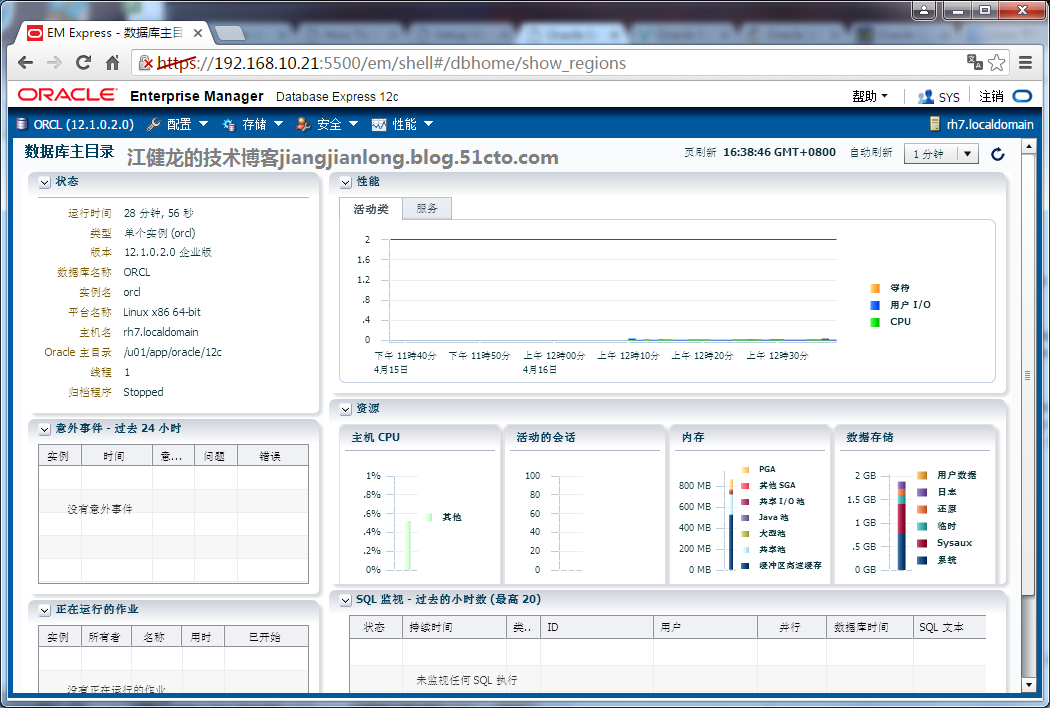Viewport: 1050px width, 708px height.
Task: Click the Linux x86 64-bit platform value
Action: [x=162, y=312]
